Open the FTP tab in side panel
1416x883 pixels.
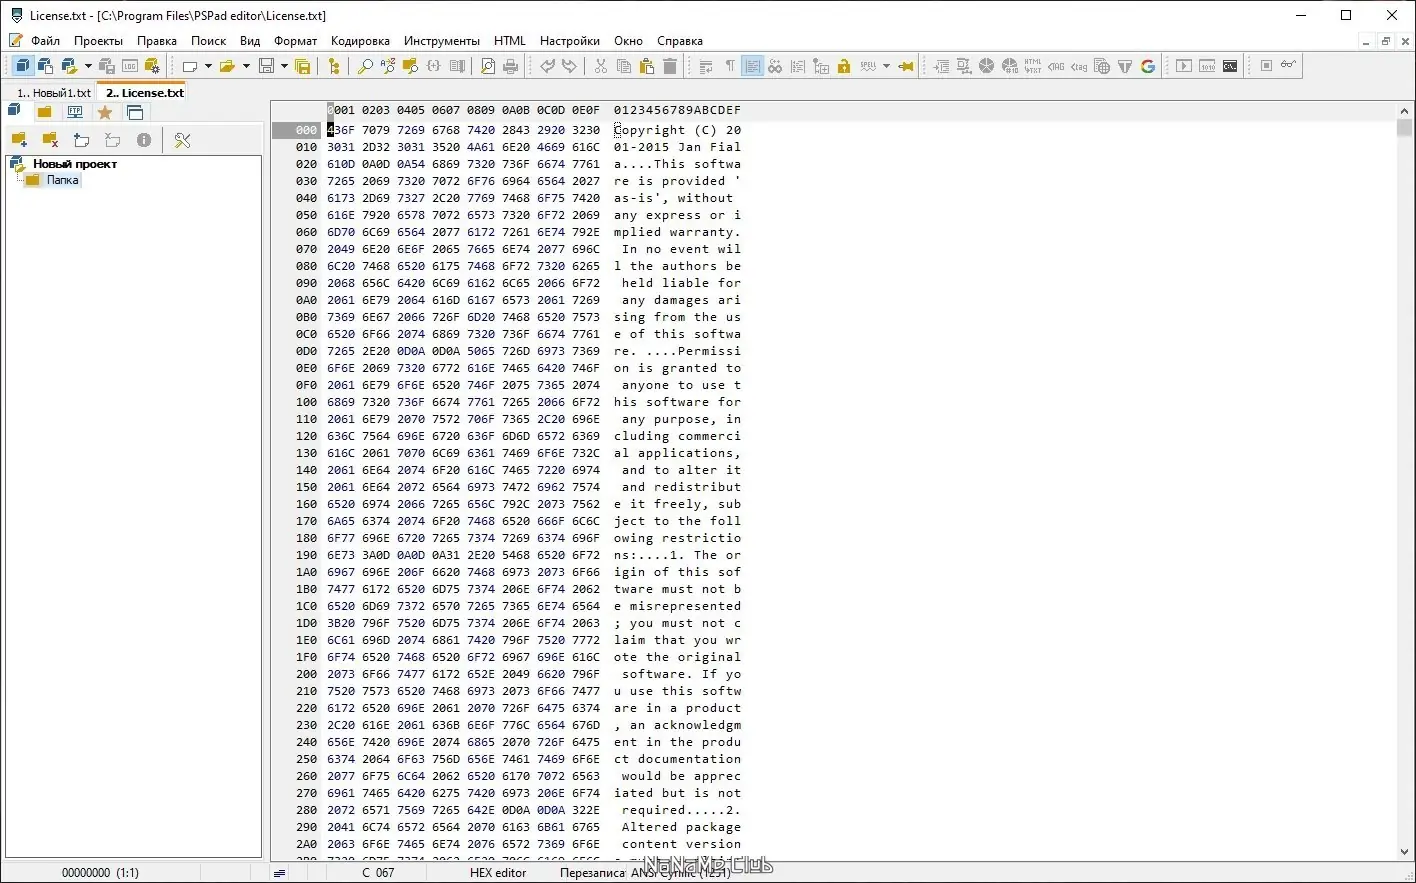click(x=75, y=112)
